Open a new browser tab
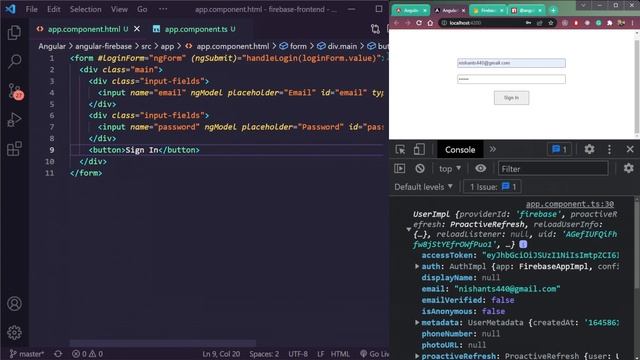The width and height of the screenshot is (640, 360). tap(553, 10)
